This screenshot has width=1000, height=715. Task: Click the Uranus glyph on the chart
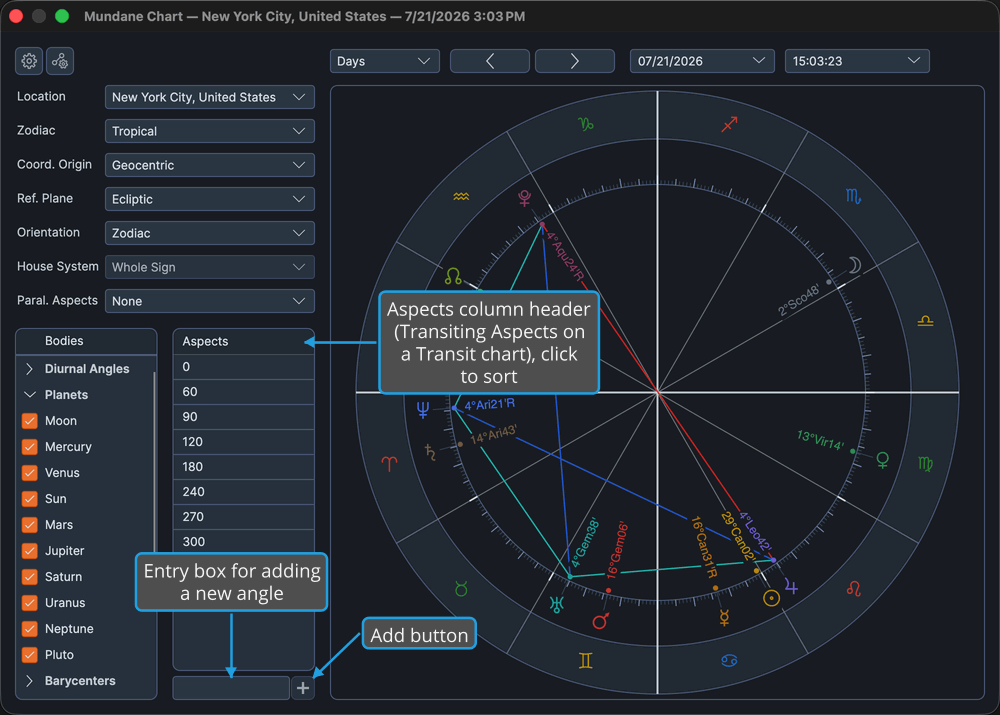[557, 604]
